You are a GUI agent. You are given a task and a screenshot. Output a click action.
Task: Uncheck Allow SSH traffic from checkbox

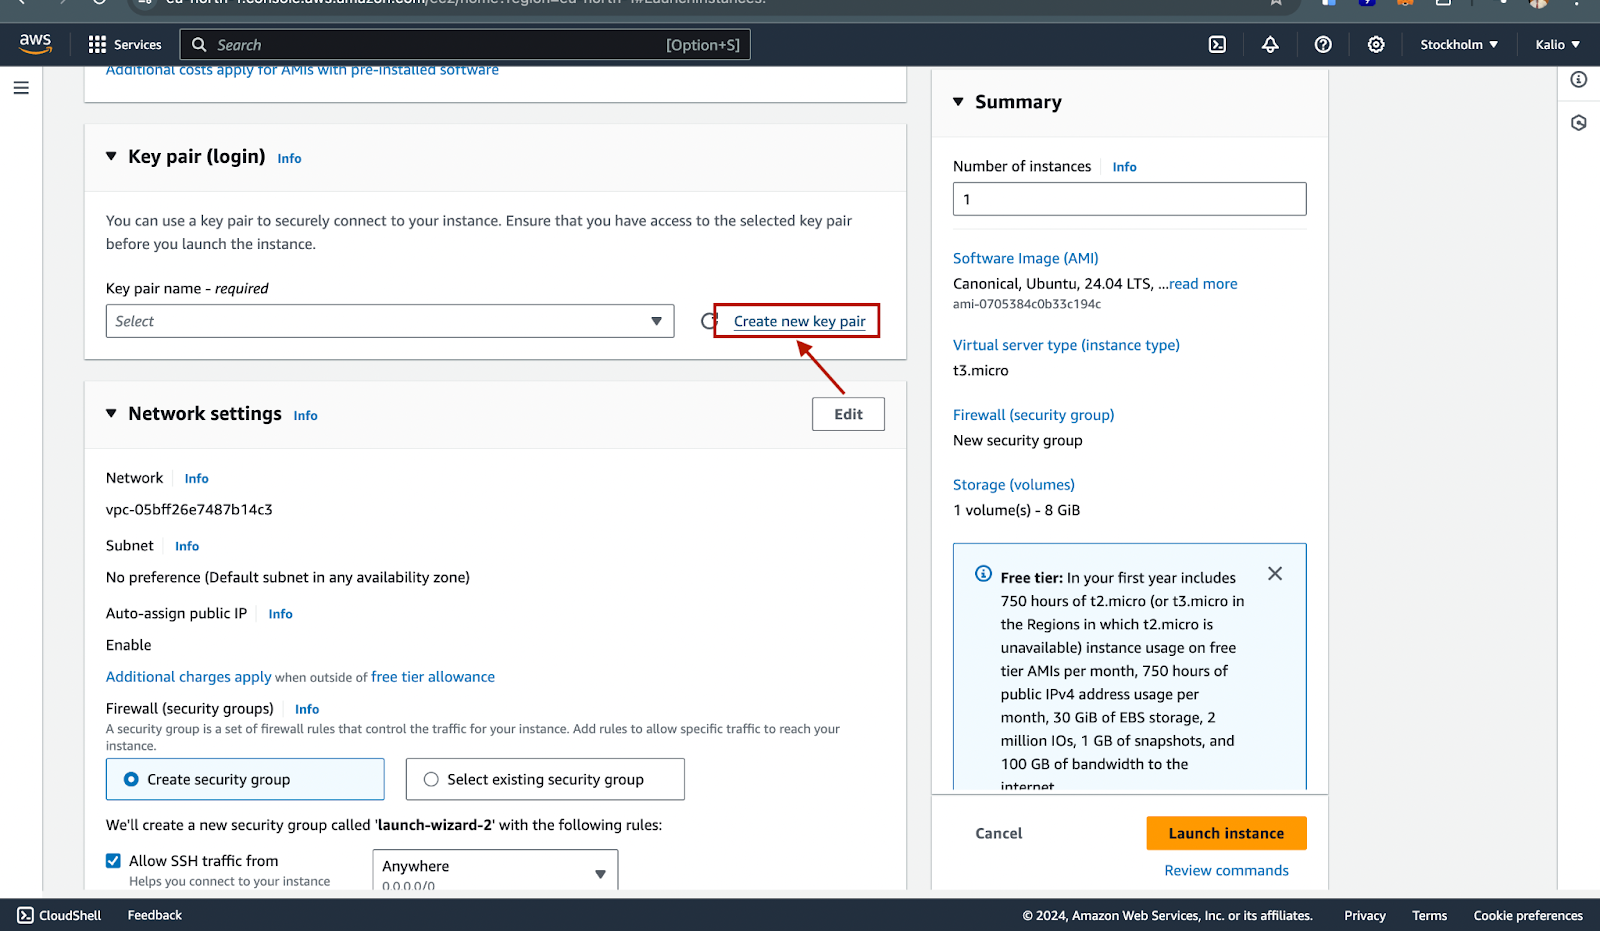(114, 861)
